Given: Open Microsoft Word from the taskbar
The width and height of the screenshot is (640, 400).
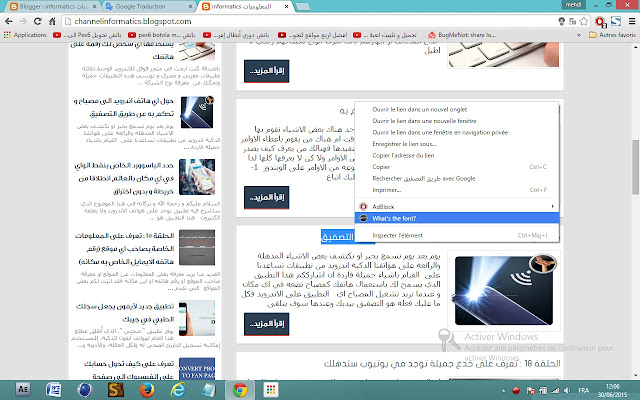Looking at the screenshot, I should point(53,390).
